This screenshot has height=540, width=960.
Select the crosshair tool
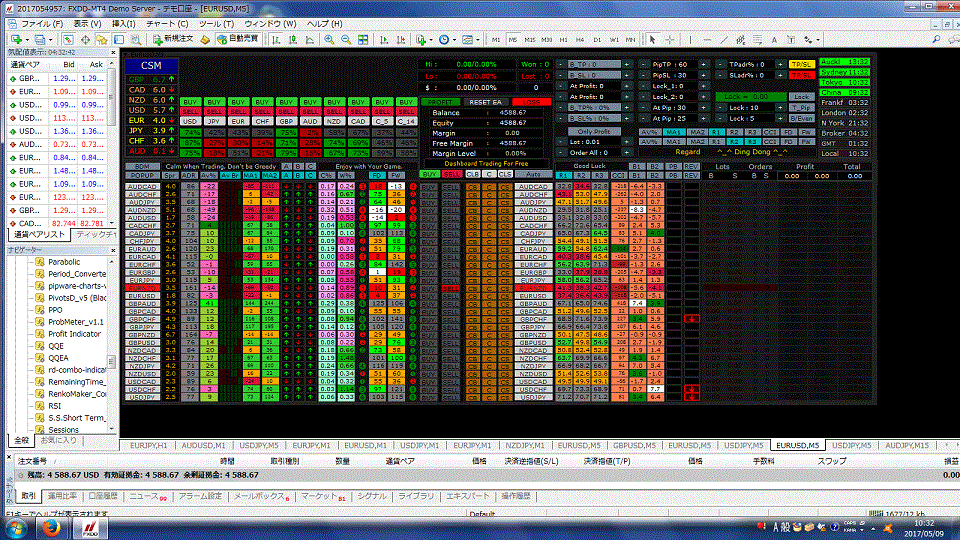(670, 40)
